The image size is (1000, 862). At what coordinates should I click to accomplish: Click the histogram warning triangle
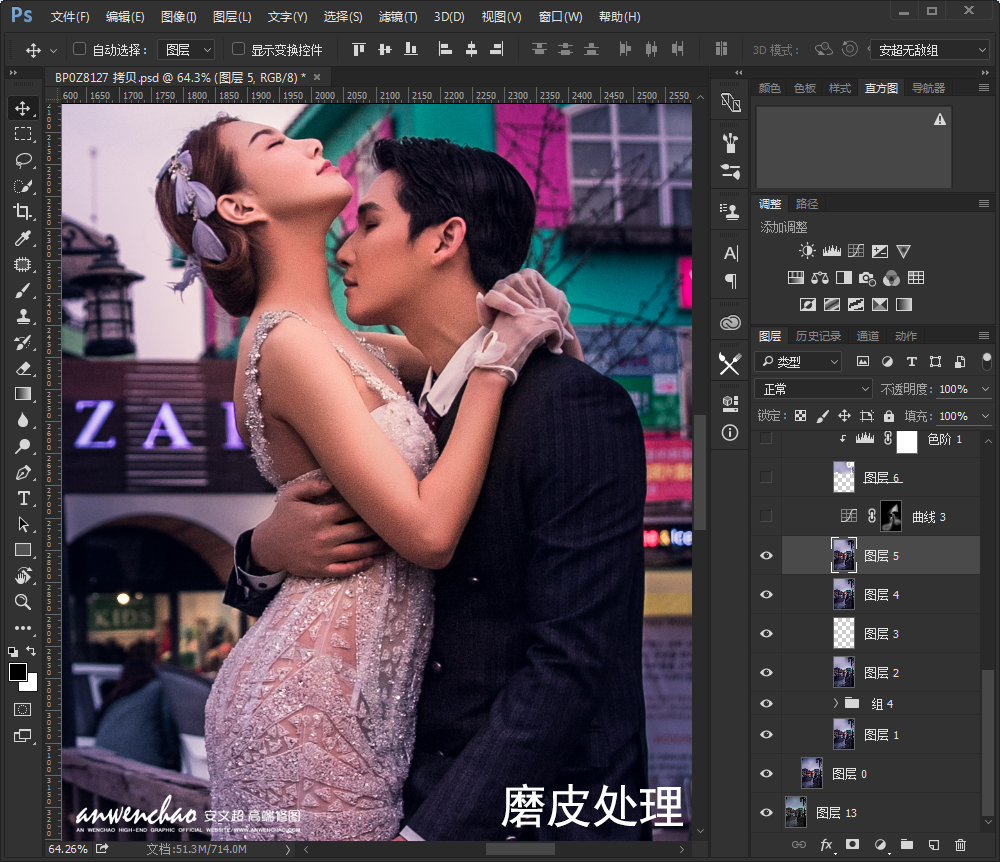pos(939,119)
